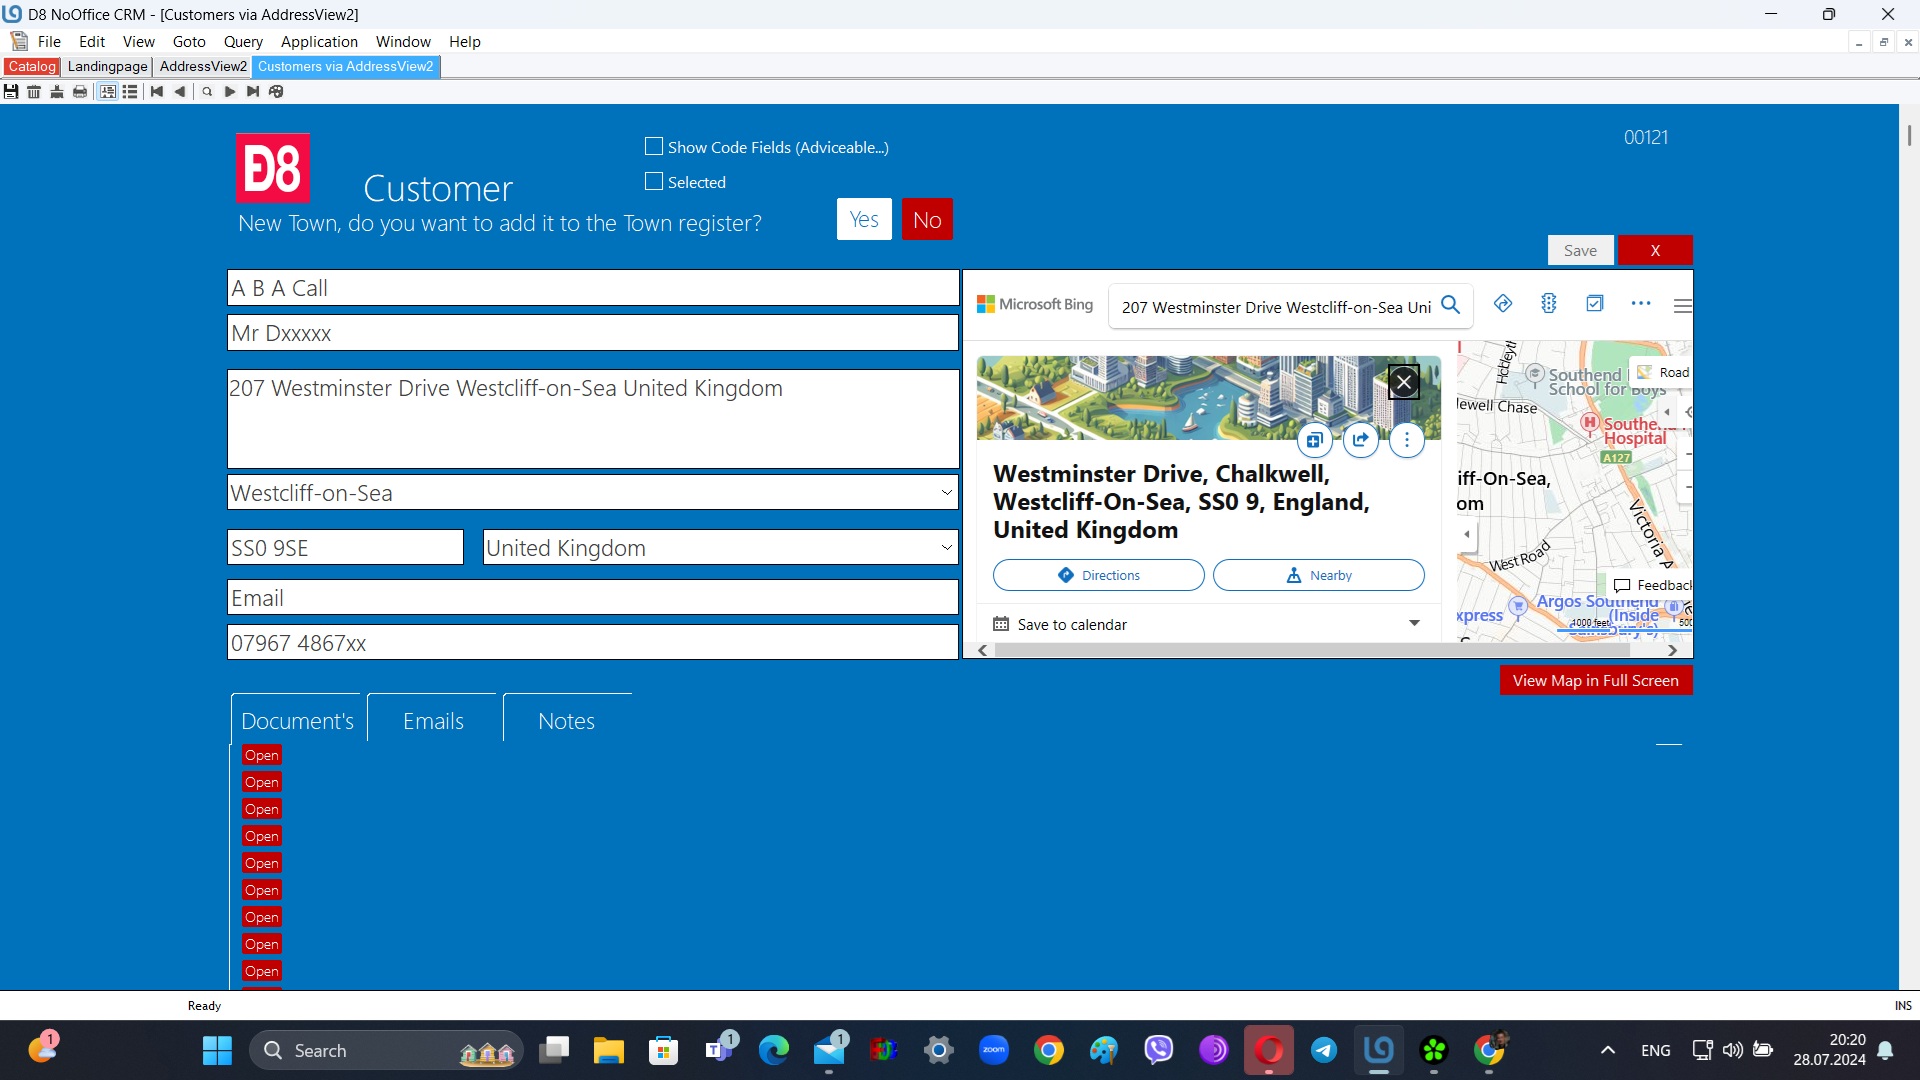Viewport: 1920px width, 1080px height.
Task: Click the Bing Directions button
Action: (x=1098, y=575)
